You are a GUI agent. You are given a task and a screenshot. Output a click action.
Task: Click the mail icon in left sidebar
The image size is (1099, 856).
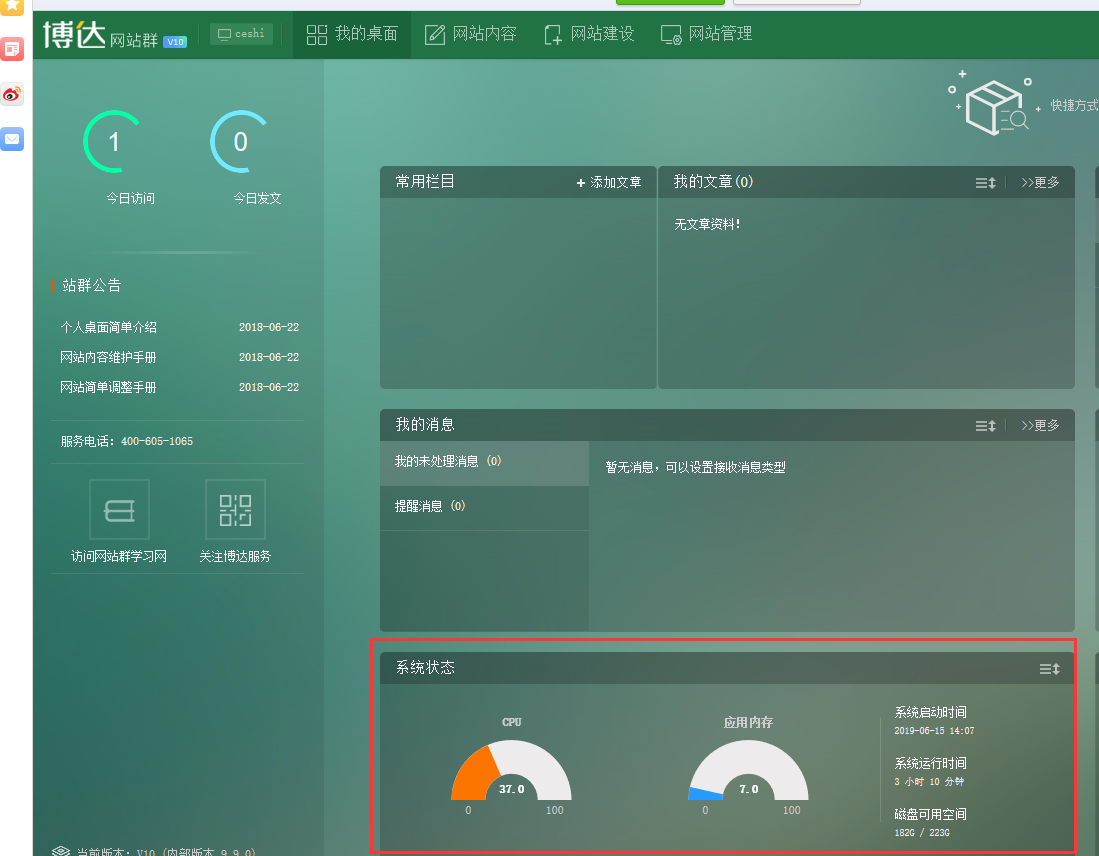click(12, 139)
